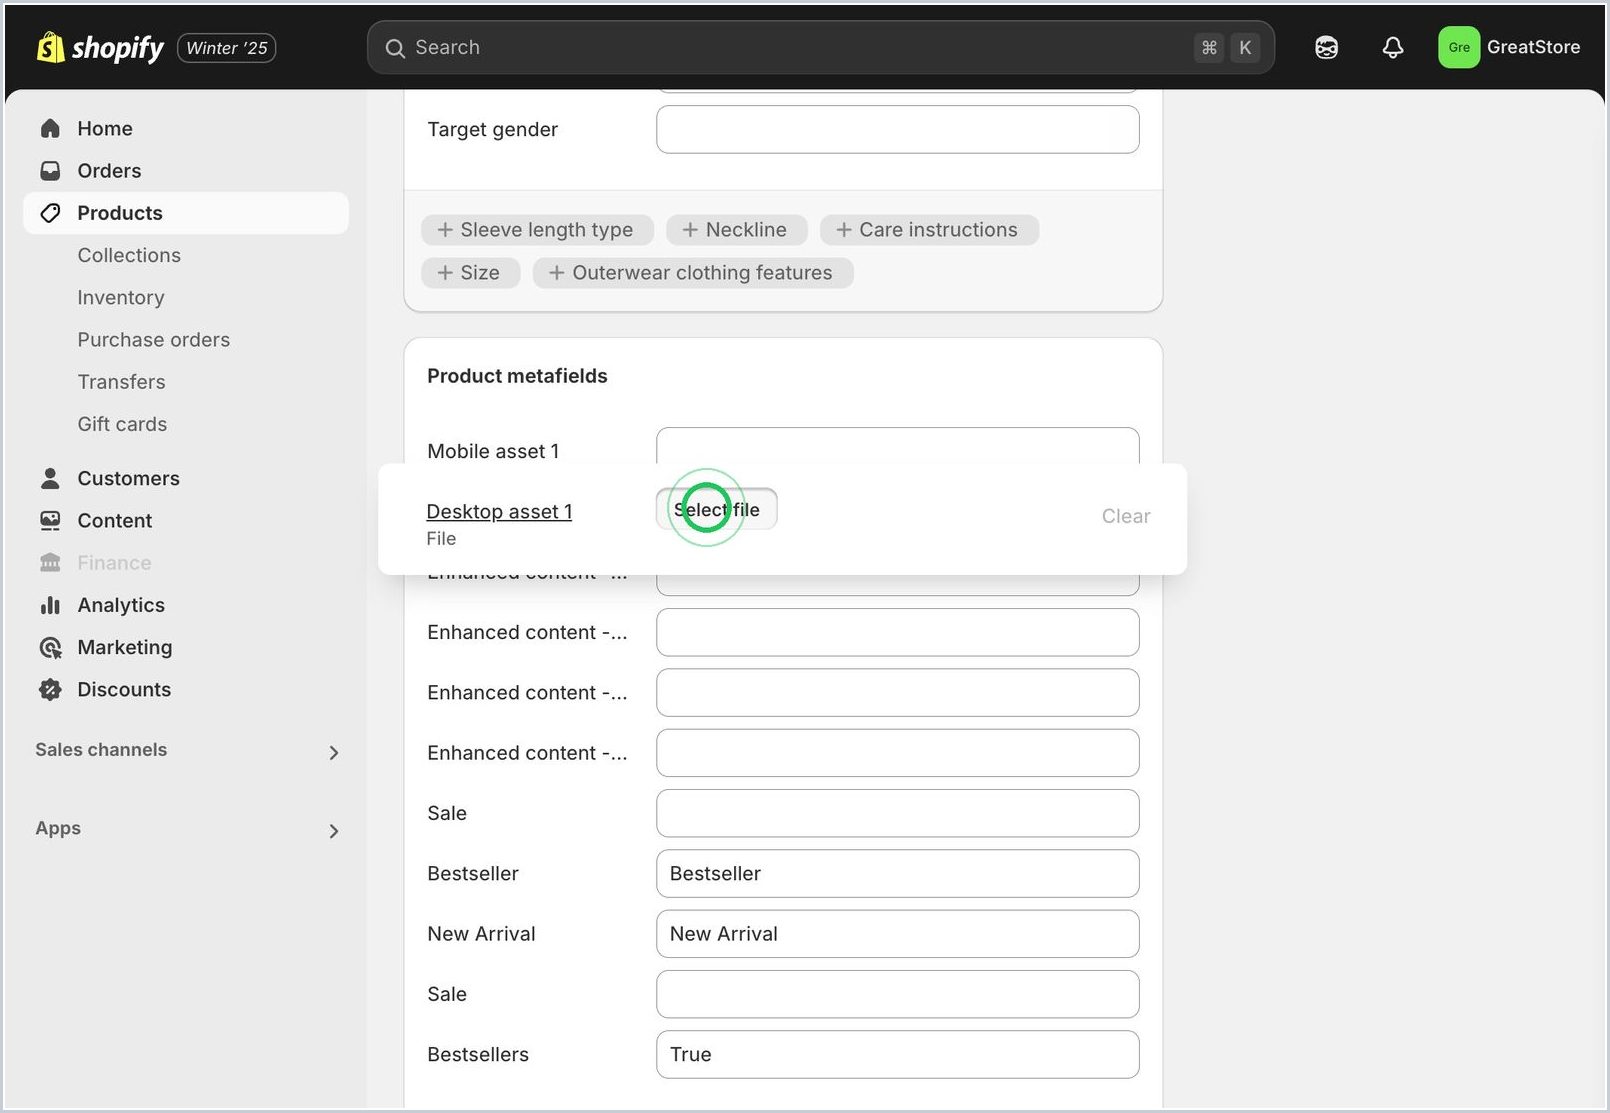1610x1113 pixels.
Task: Click Clear for Desktop asset 1
Action: click(x=1126, y=516)
